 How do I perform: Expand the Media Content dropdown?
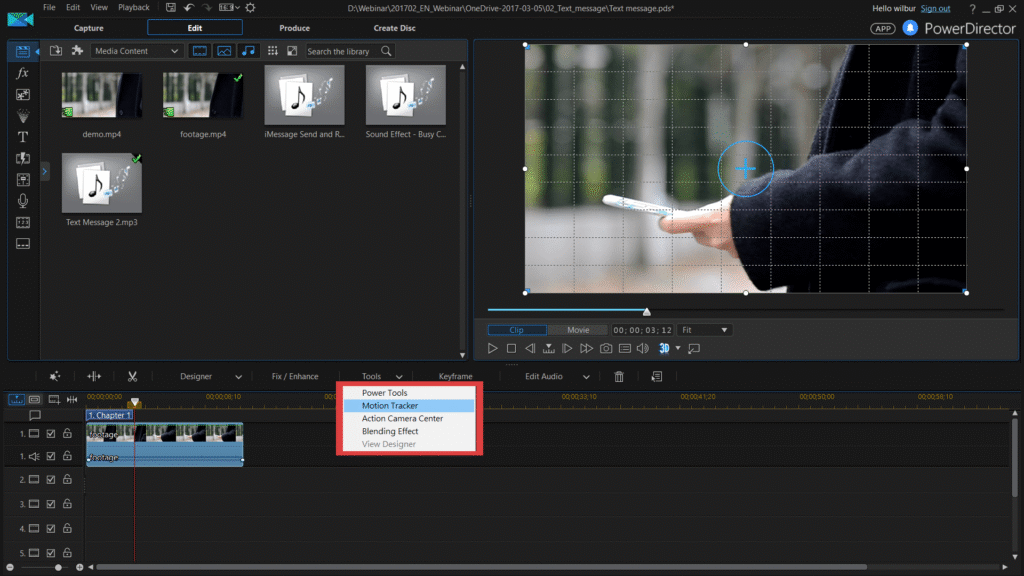click(x=137, y=51)
